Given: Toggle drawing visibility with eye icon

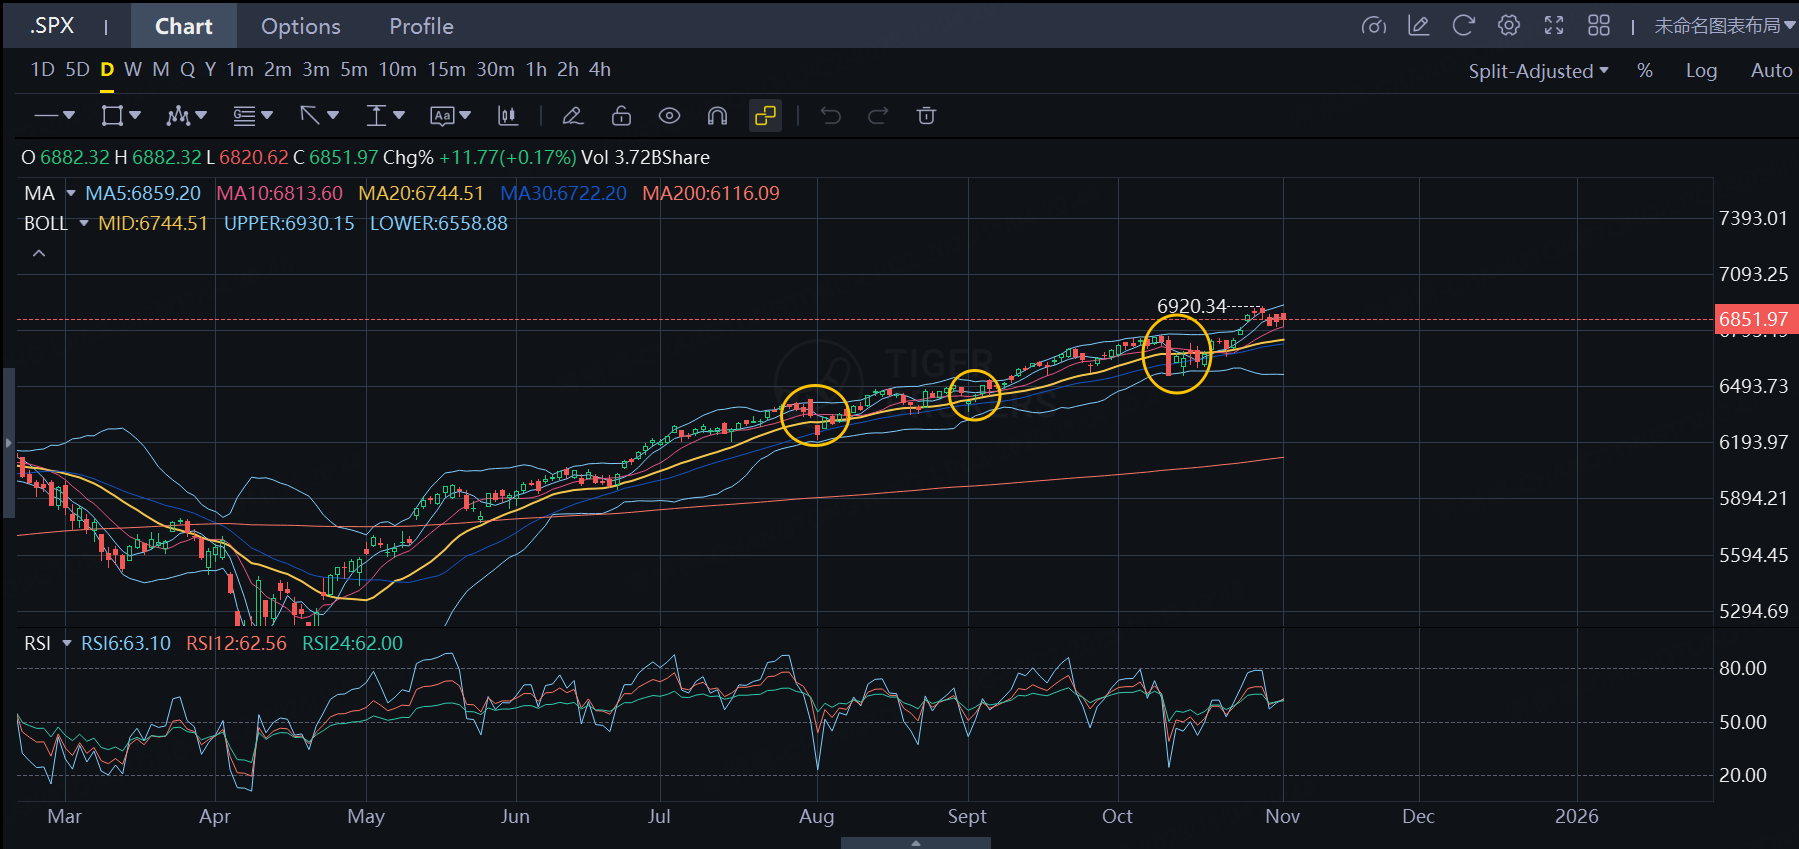Looking at the screenshot, I should pyautogui.click(x=669, y=116).
